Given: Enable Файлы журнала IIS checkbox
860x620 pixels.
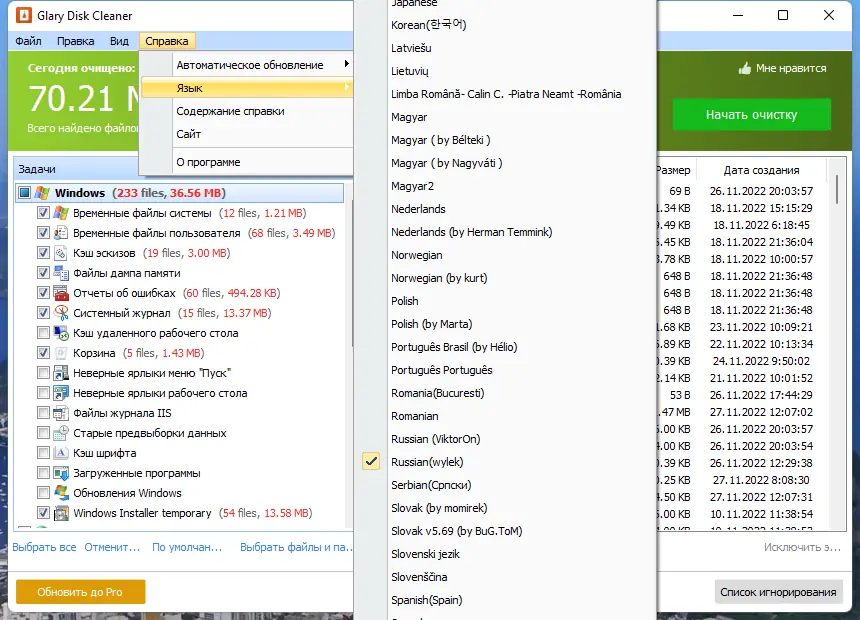Looking at the screenshot, I should pyautogui.click(x=43, y=413).
